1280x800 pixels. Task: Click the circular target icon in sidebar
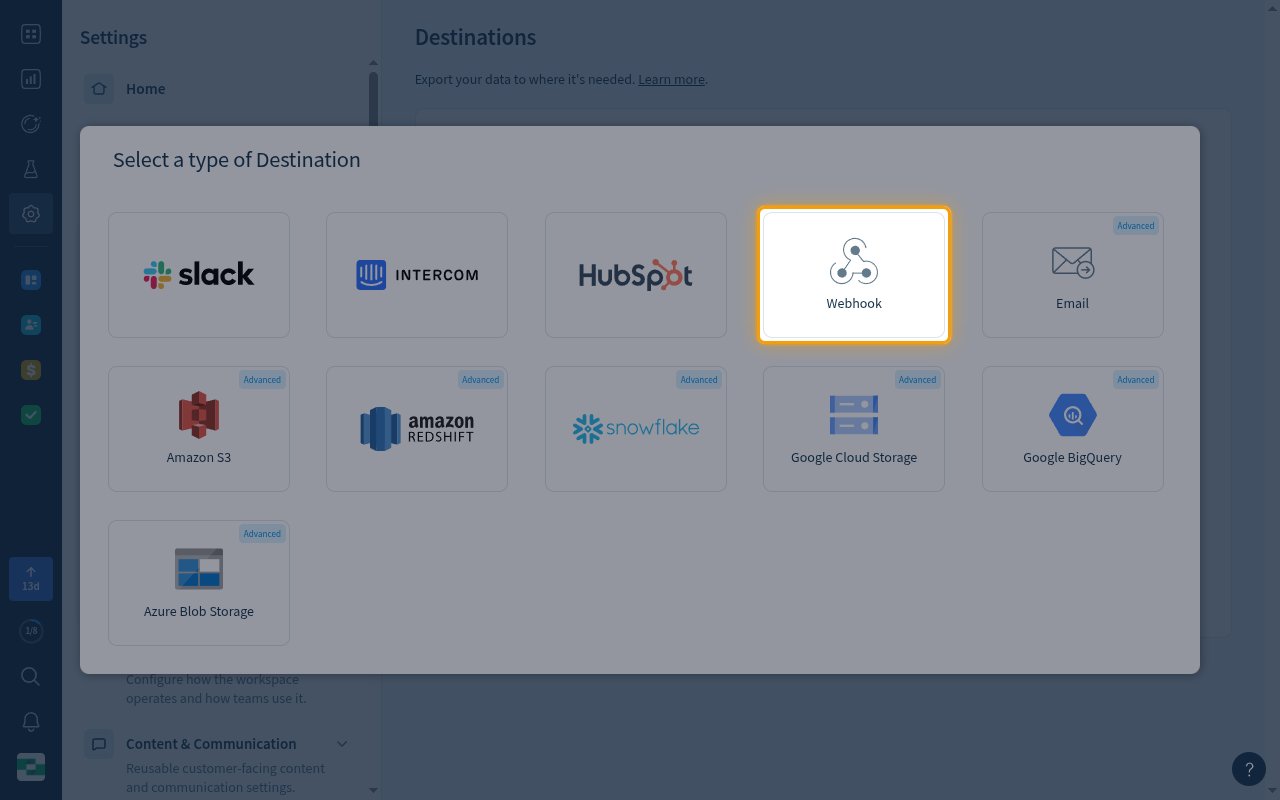[31, 124]
